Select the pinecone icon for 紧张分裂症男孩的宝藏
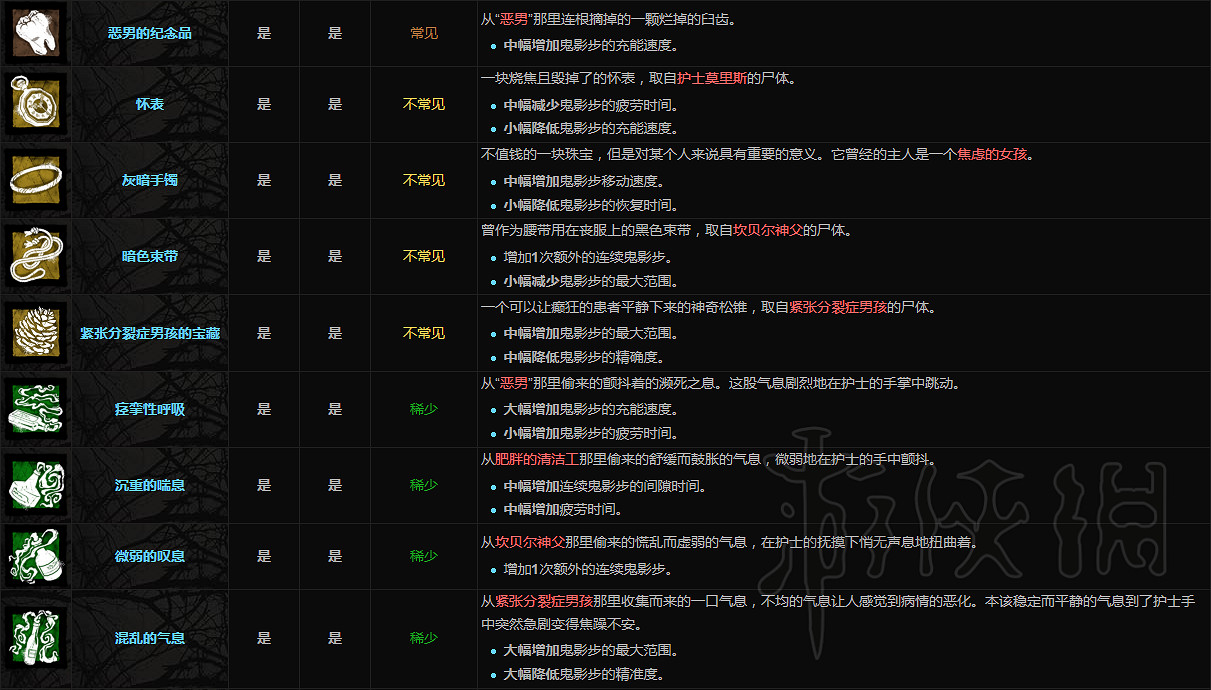Image resolution: width=1211 pixels, height=690 pixels. coord(35,333)
